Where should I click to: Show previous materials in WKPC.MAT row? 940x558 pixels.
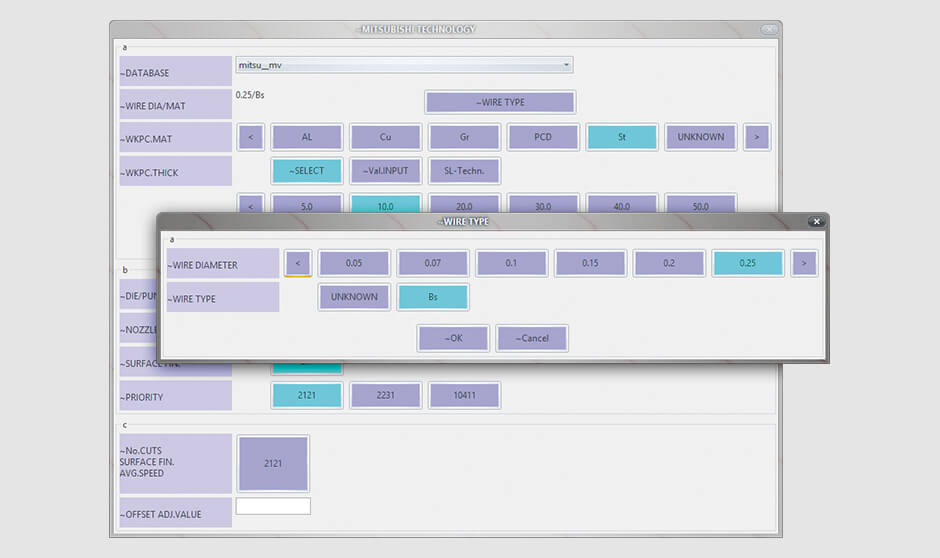[x=251, y=137]
